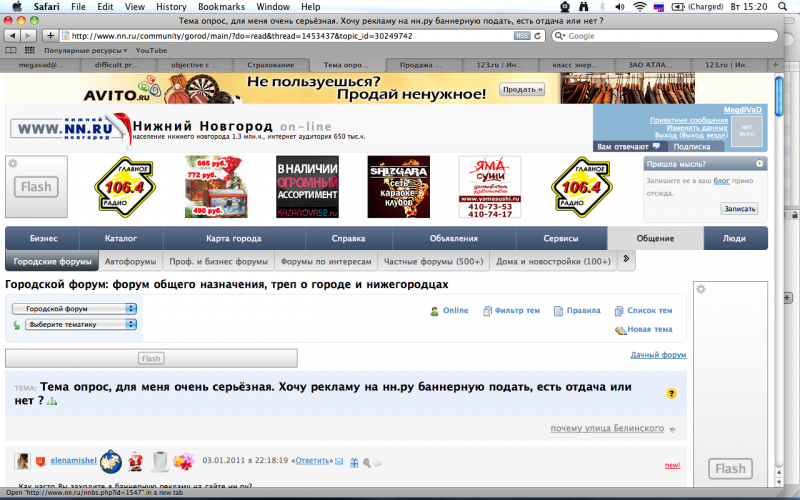Open the Карта города section

point(234,238)
